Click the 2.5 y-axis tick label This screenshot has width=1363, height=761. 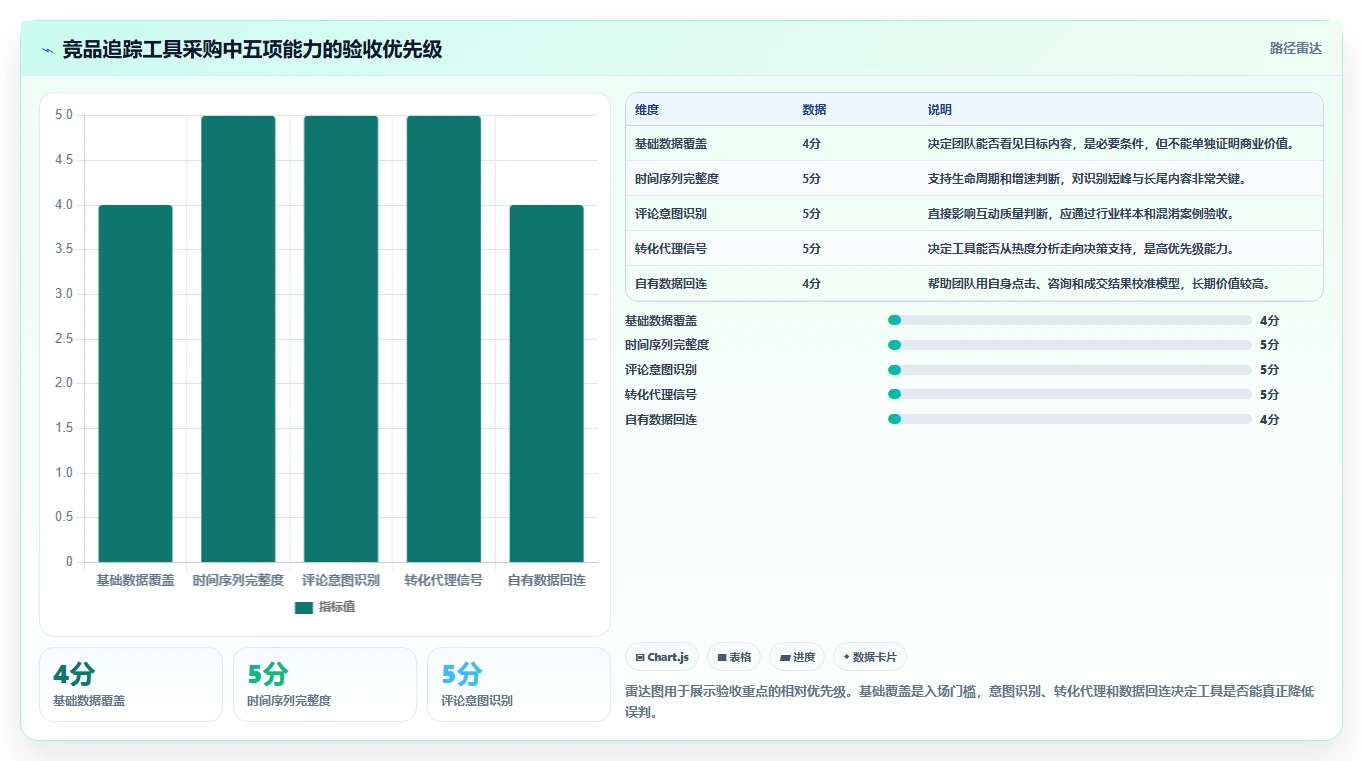64,339
